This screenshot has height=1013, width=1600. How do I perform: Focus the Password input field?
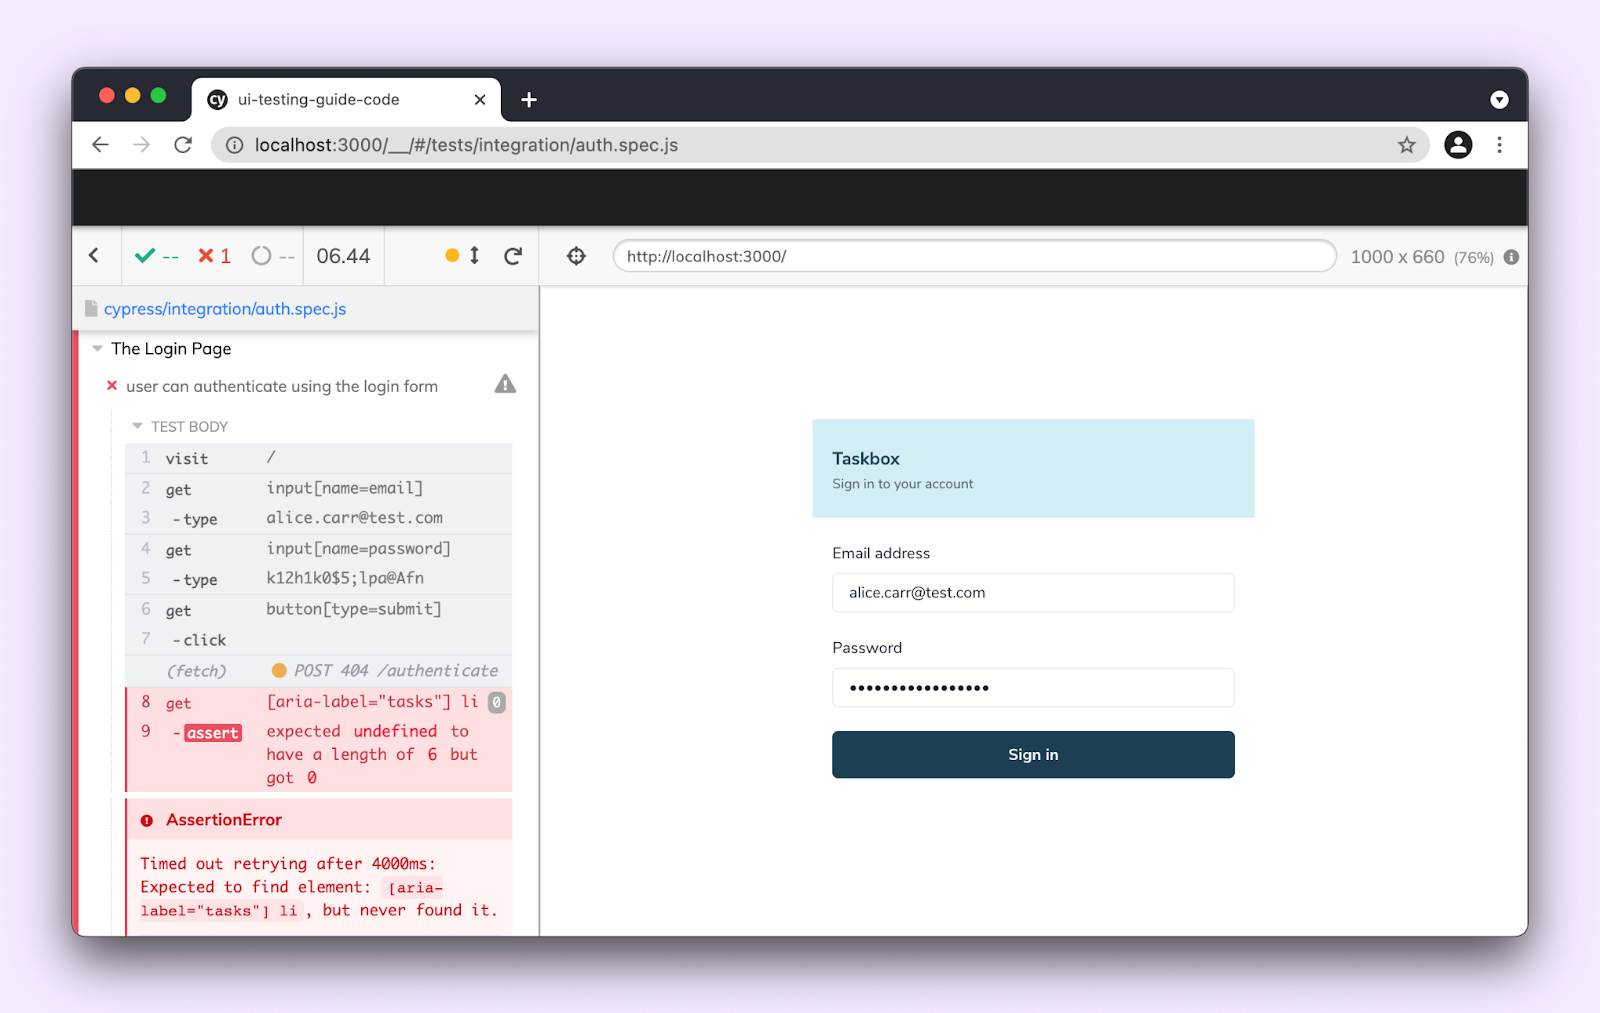click(x=1032, y=688)
